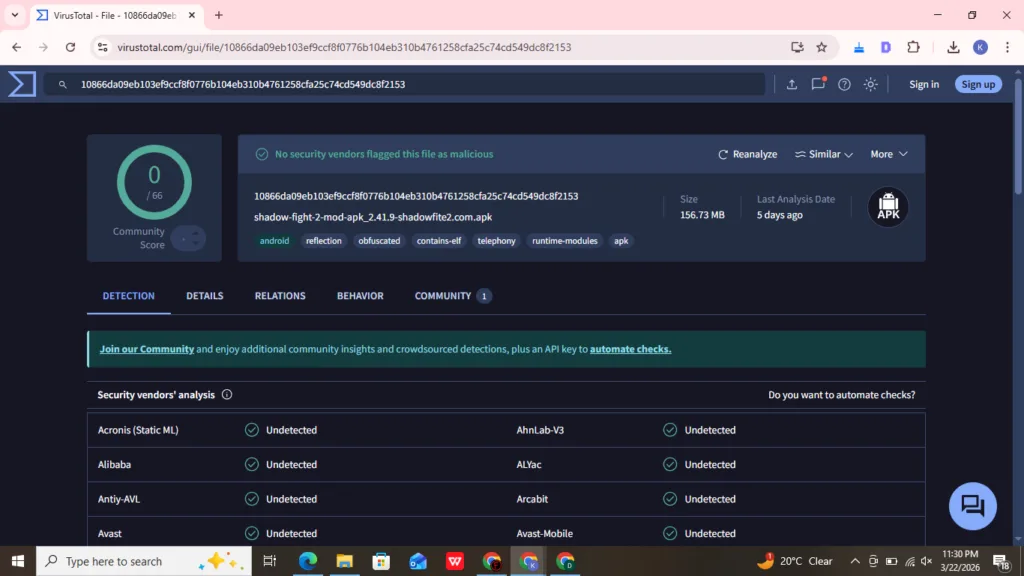The image size is (1024, 576).
Task: Click the telephony tag
Action: (496, 241)
